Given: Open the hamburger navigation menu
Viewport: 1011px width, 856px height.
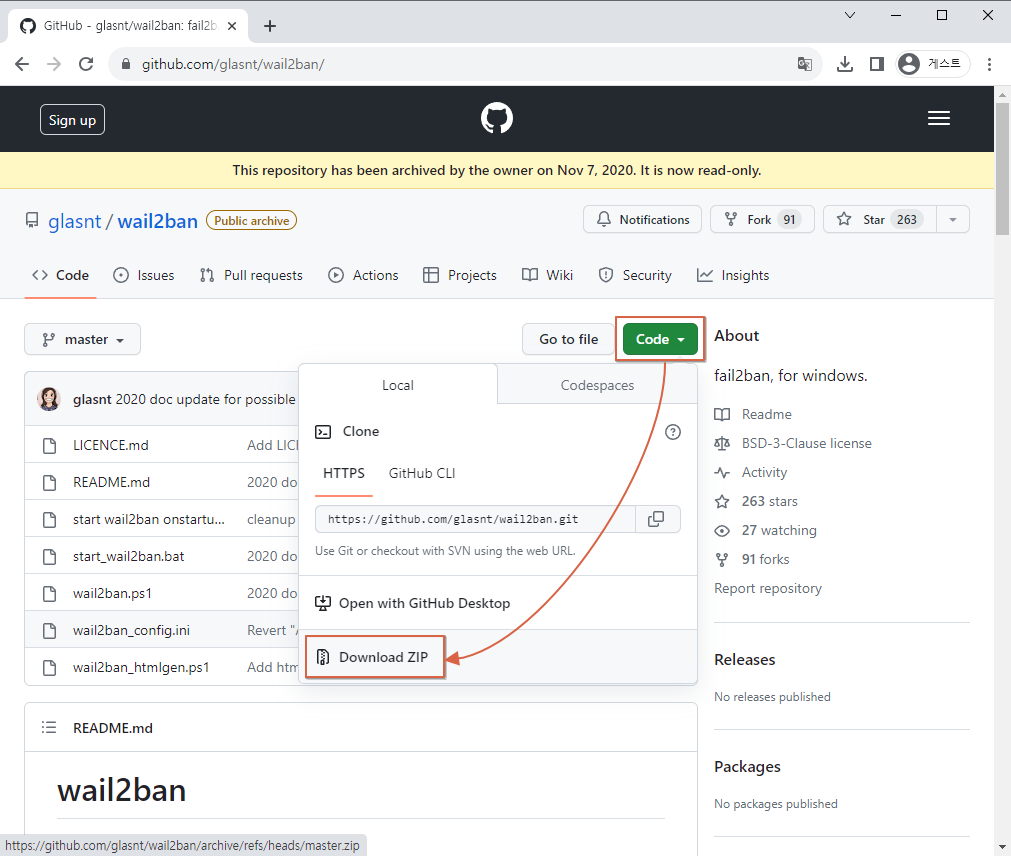Looking at the screenshot, I should click(938, 119).
